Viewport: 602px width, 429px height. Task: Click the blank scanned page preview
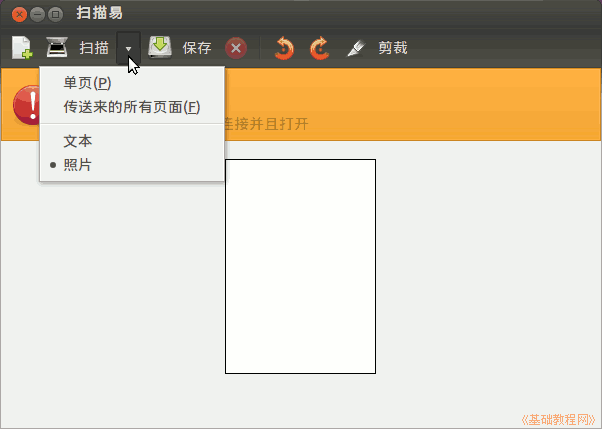coord(300,265)
